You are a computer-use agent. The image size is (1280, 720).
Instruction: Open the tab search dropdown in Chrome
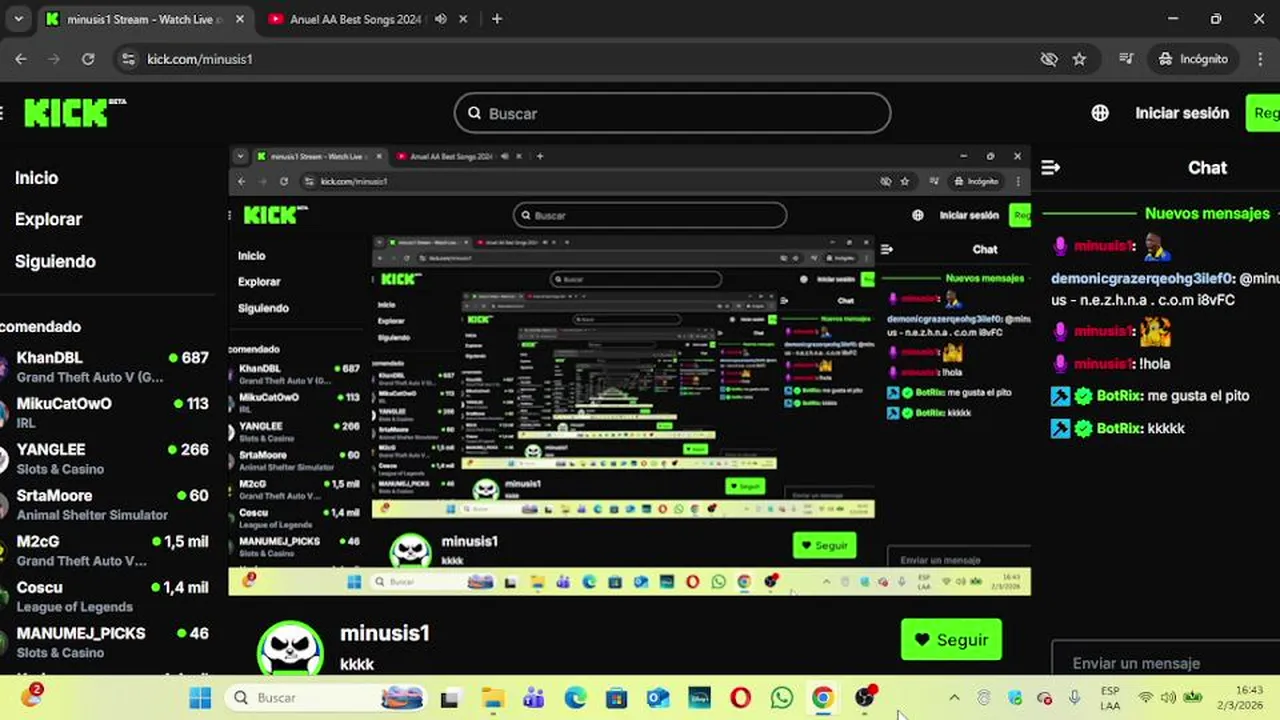[18, 19]
